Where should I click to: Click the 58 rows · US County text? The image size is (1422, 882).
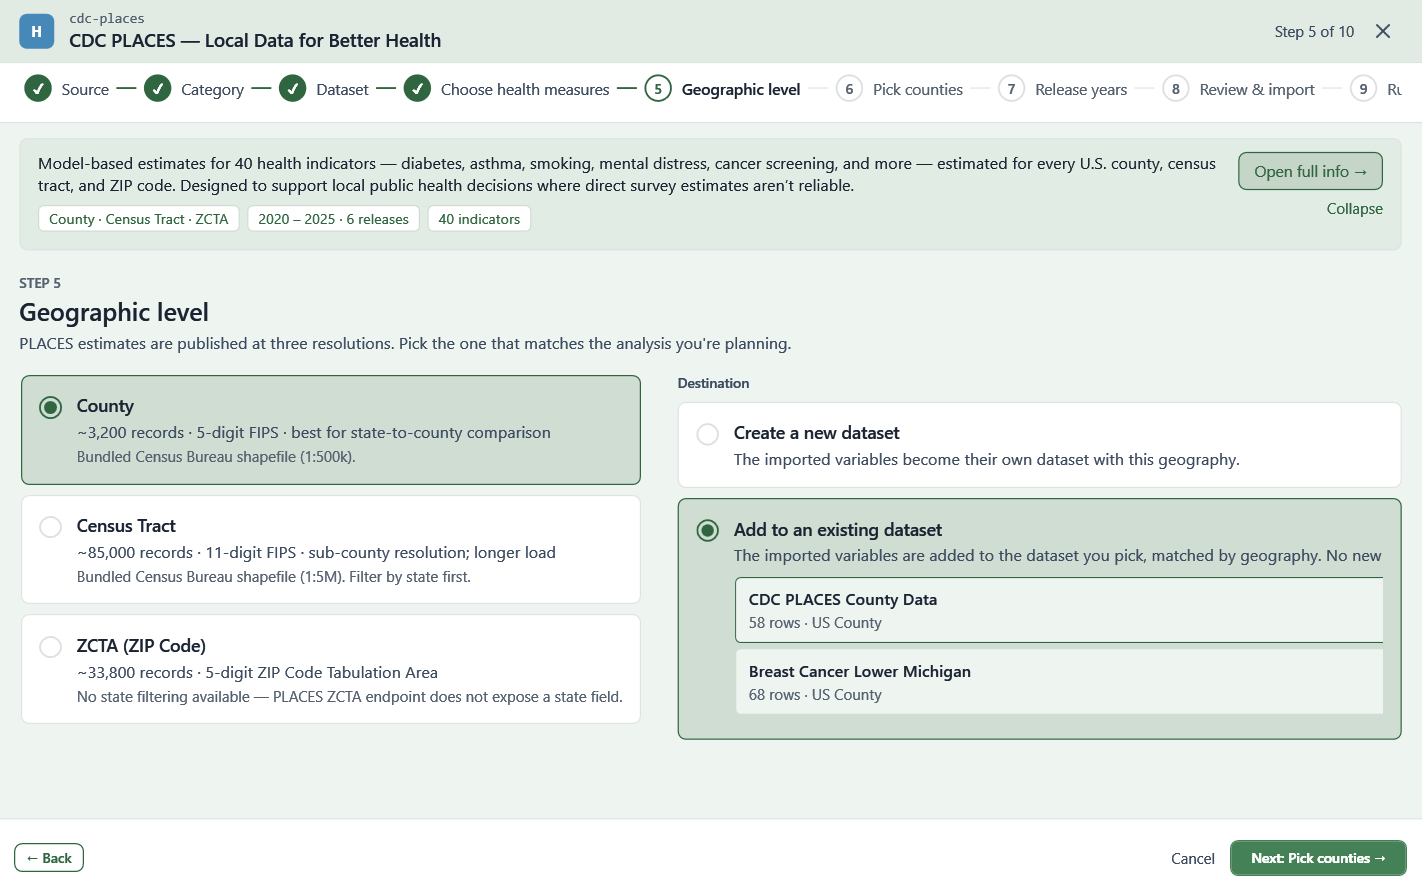click(815, 622)
